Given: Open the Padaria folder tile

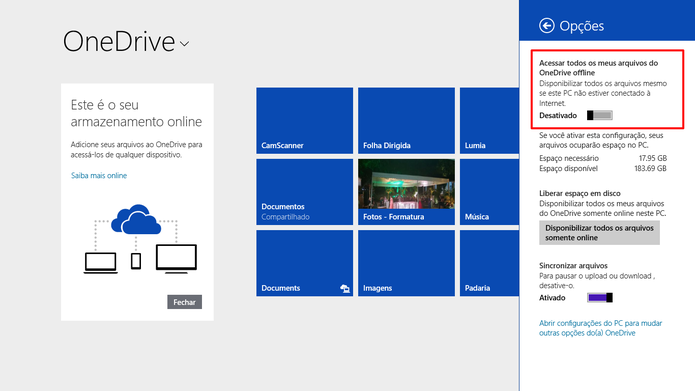Looking at the screenshot, I should point(489,263).
